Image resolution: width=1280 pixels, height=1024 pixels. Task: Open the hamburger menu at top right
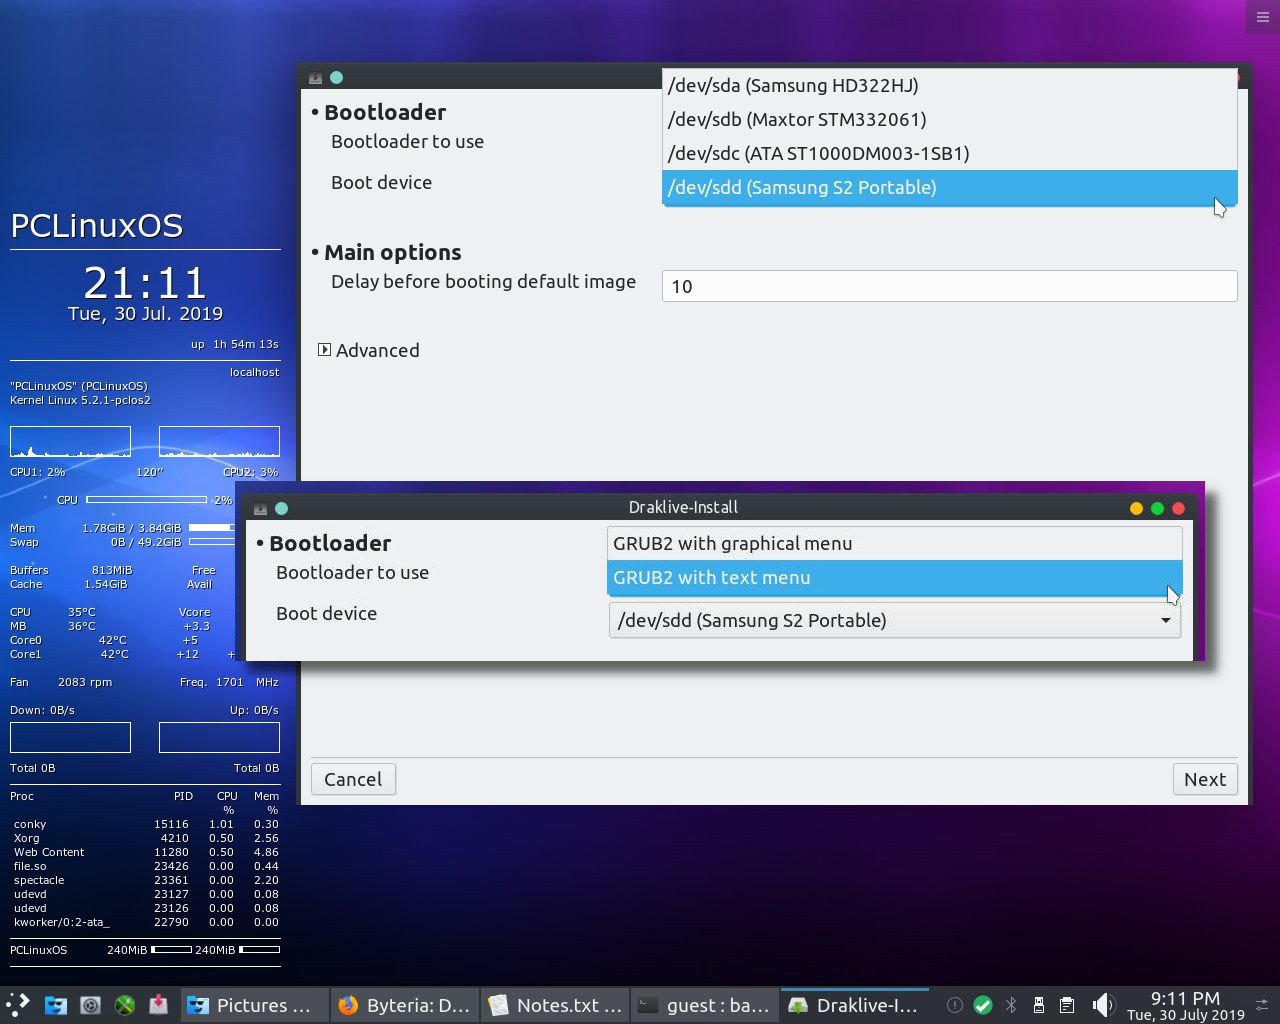pos(1261,16)
